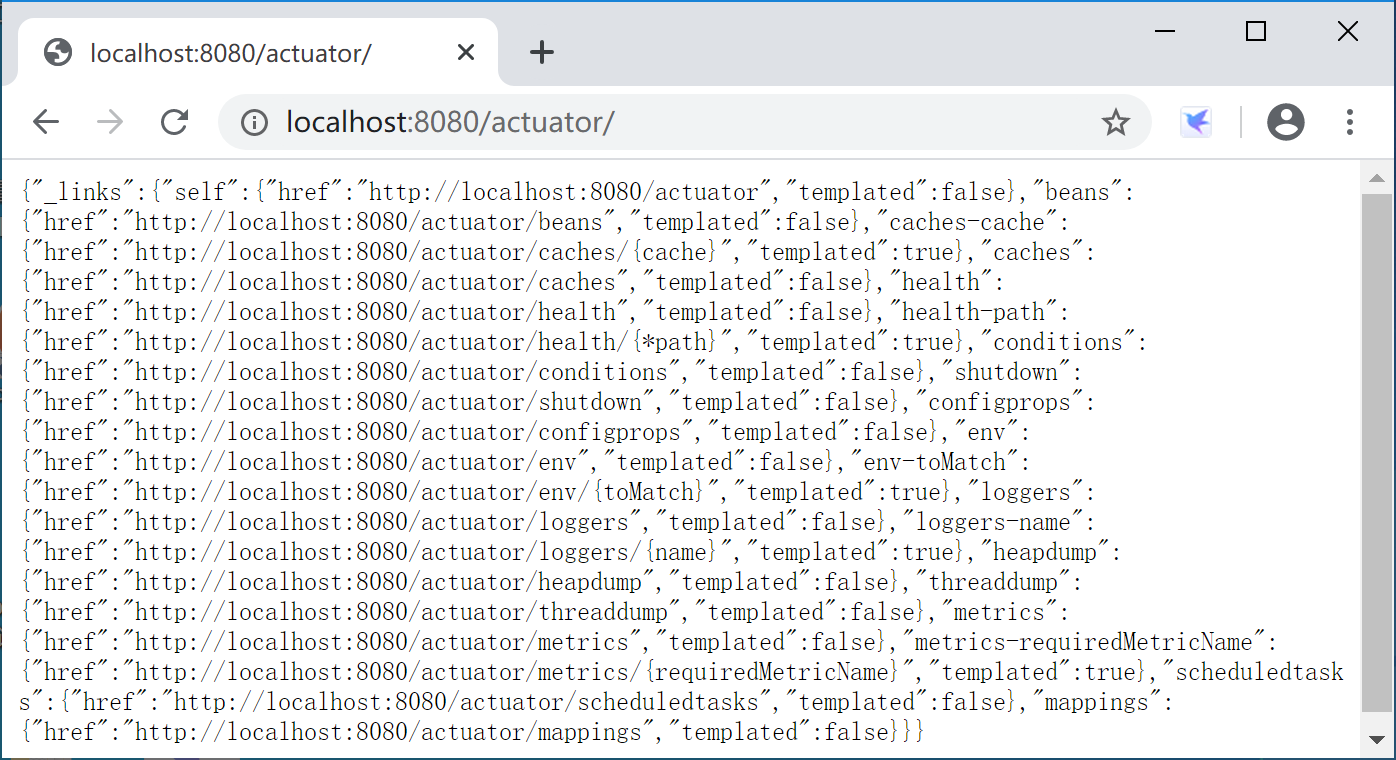Click the scrollbar down arrow
The image size is (1396, 760).
point(1377,739)
